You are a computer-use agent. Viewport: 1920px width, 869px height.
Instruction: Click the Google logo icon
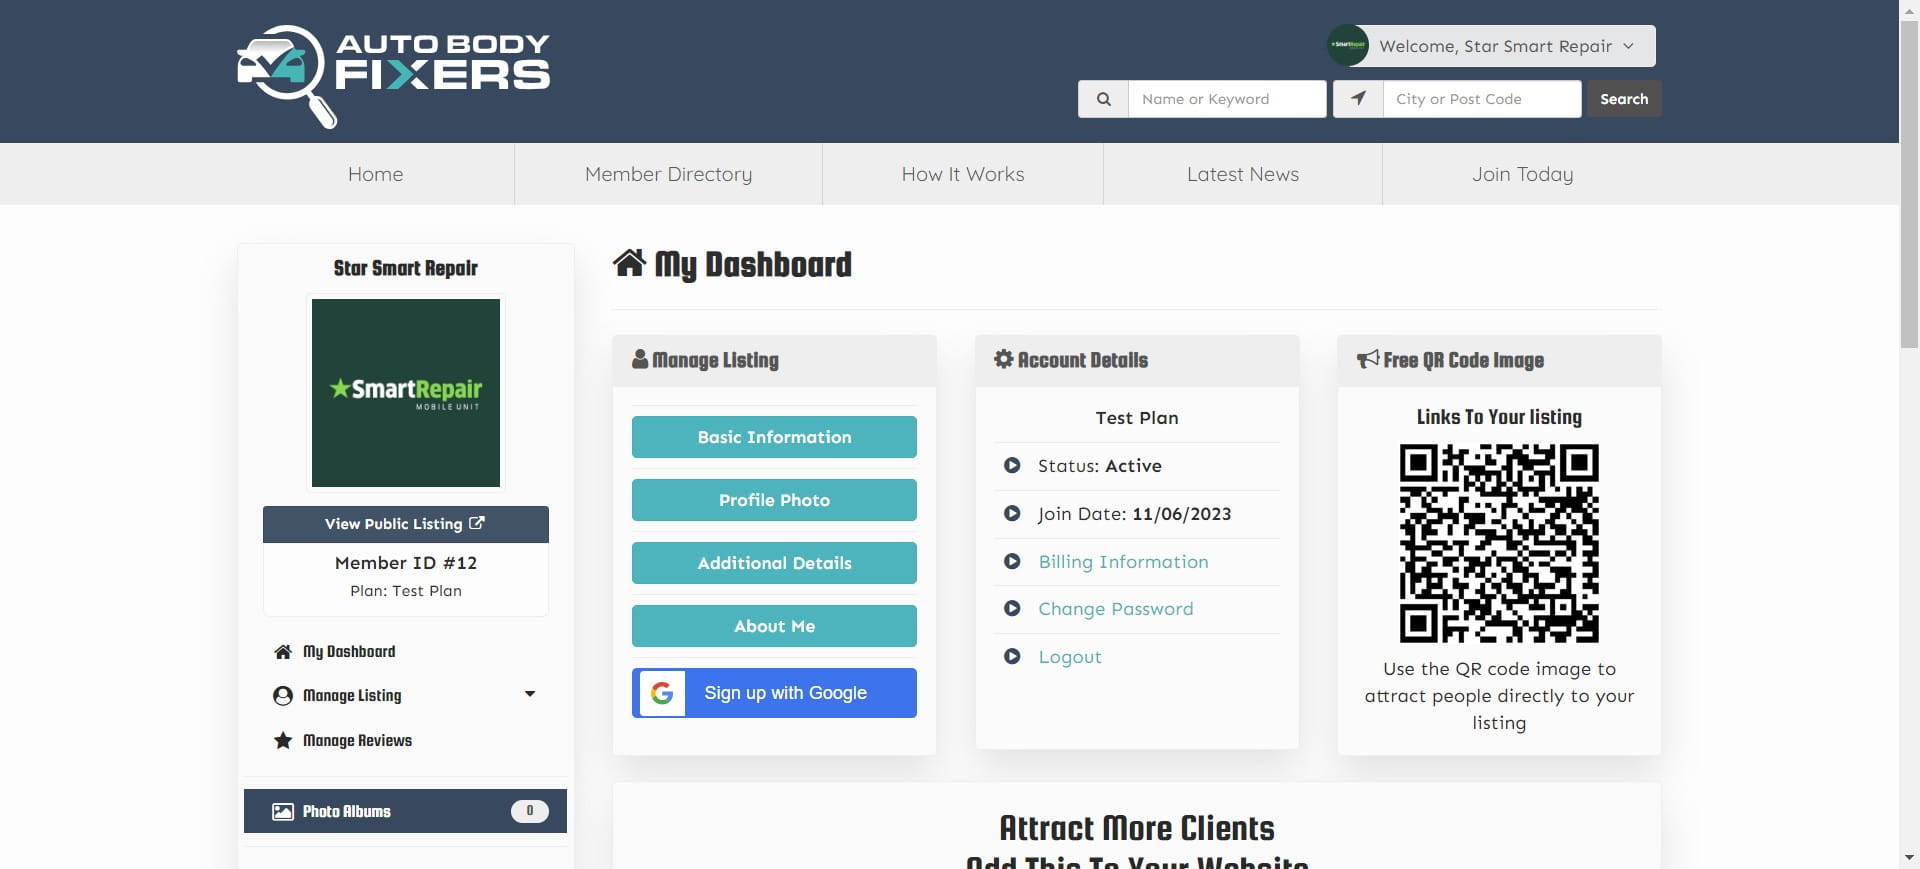(661, 693)
